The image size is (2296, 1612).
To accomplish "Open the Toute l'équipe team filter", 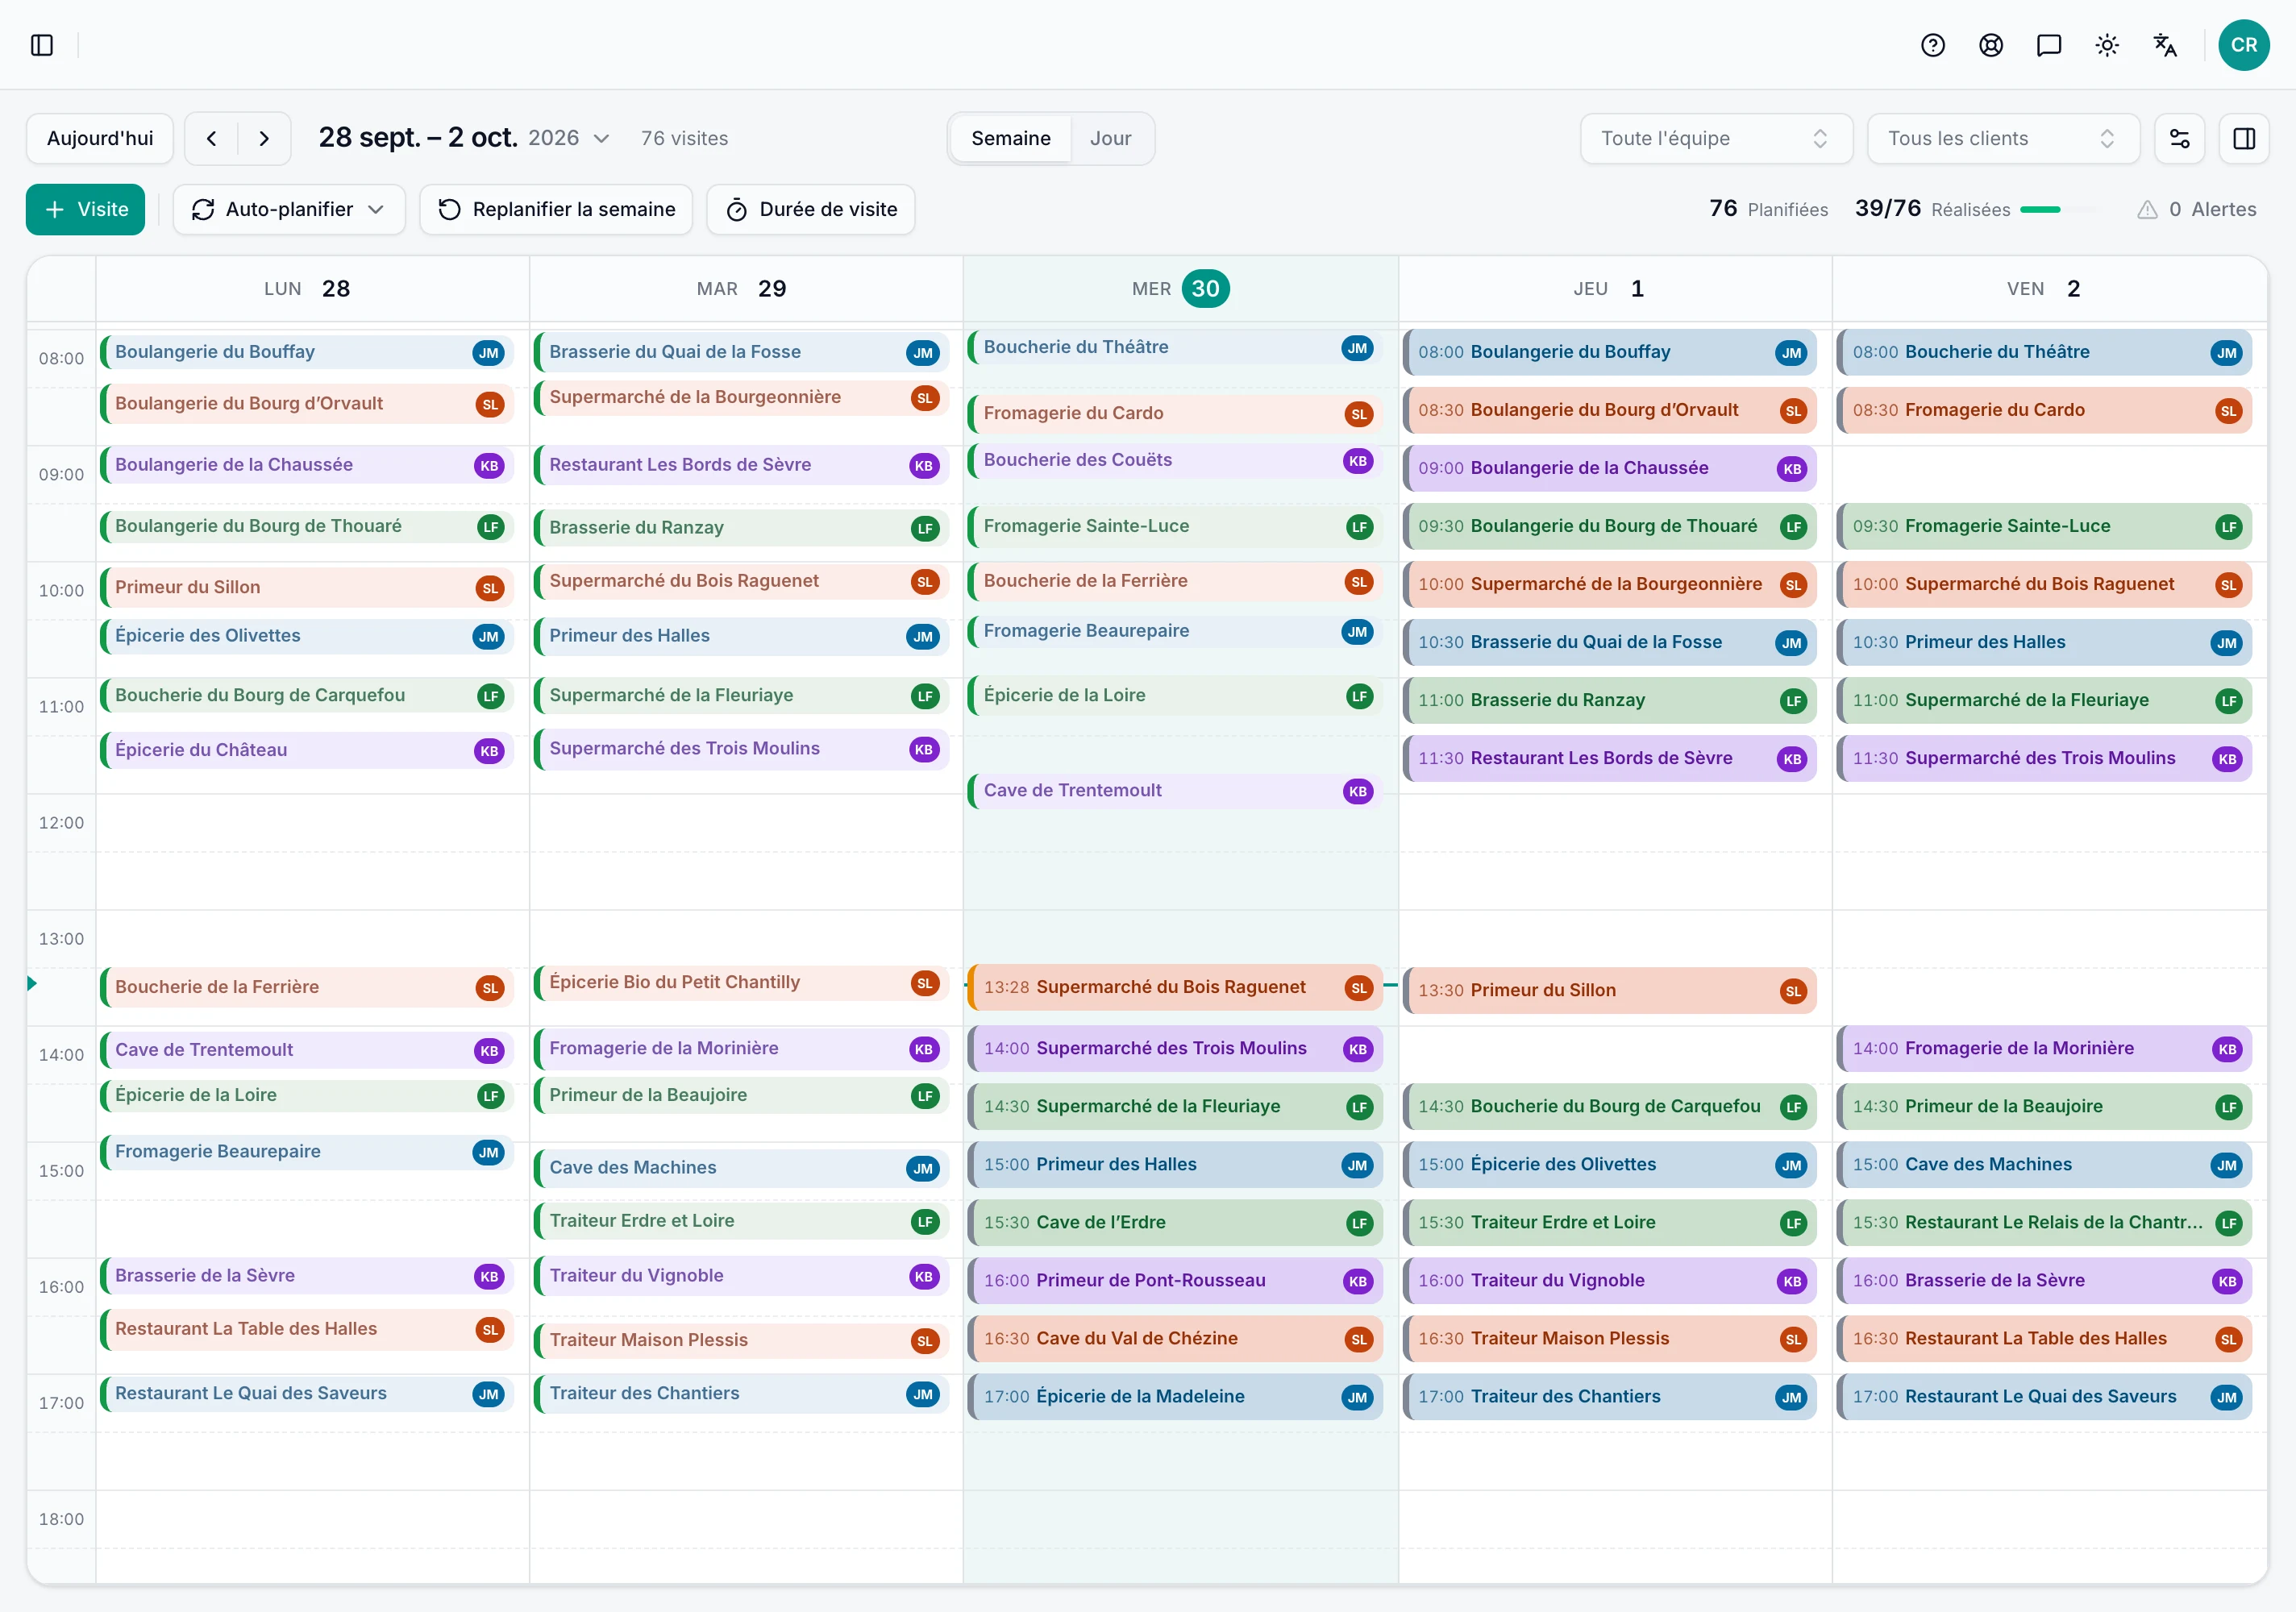I will [1716, 138].
